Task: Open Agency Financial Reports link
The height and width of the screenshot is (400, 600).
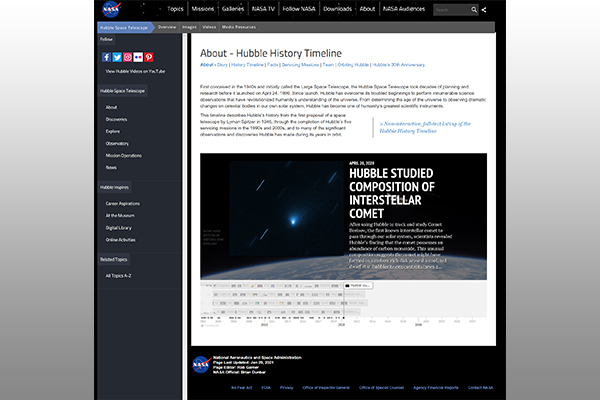Action: point(435,388)
